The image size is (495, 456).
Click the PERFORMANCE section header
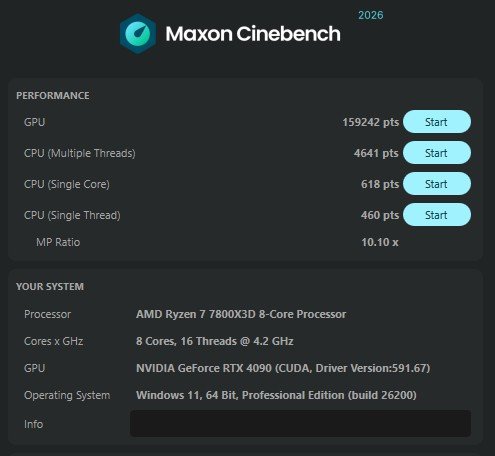pos(53,96)
